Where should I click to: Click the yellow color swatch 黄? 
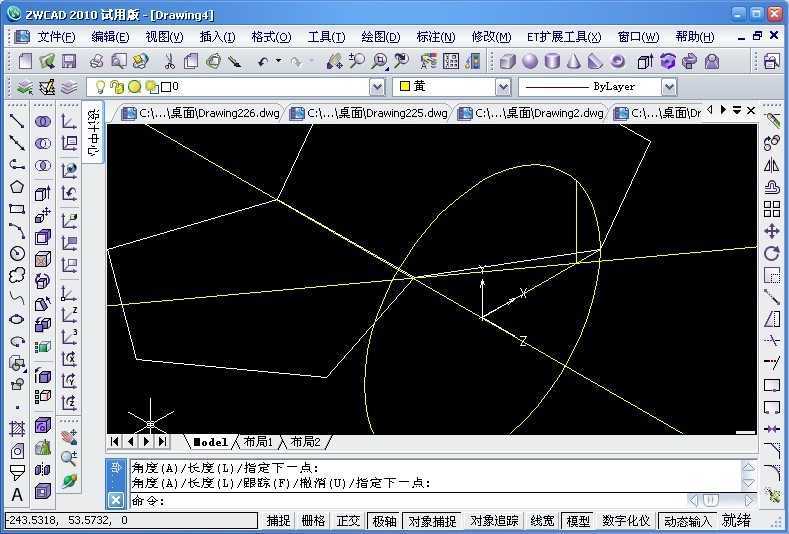click(x=404, y=86)
